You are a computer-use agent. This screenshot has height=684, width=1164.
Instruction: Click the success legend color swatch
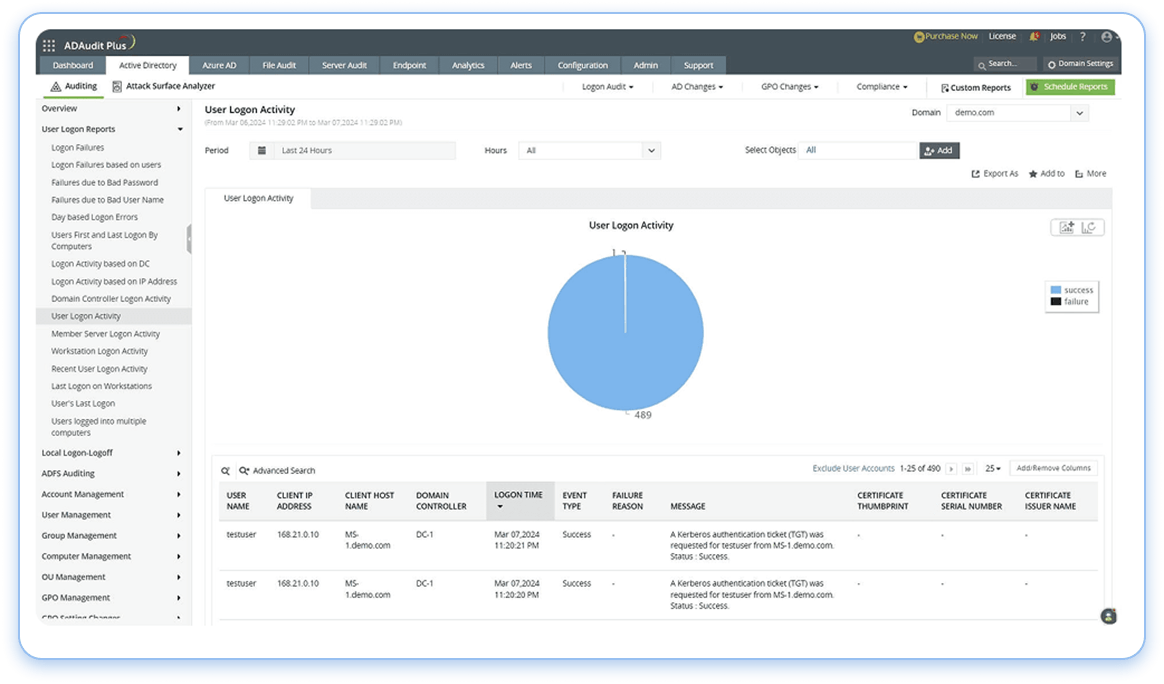point(1056,290)
